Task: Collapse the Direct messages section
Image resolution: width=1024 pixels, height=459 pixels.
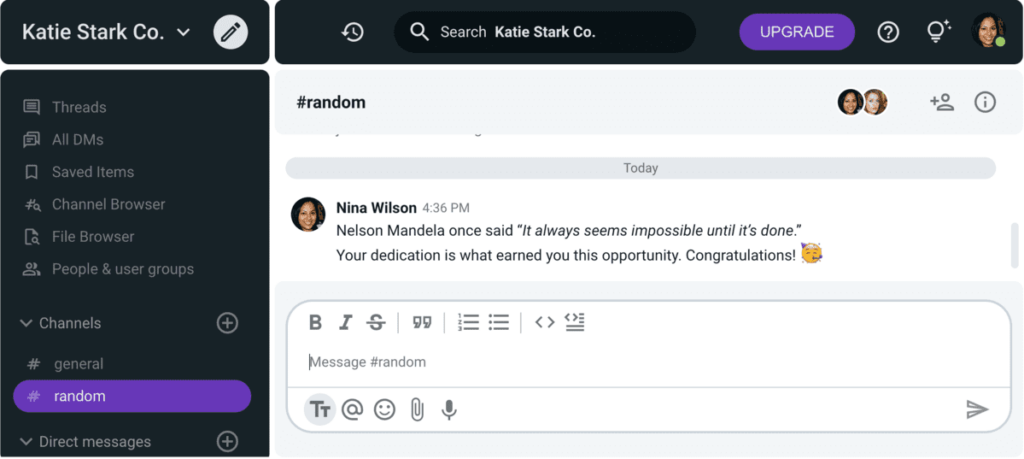Action: point(26,442)
